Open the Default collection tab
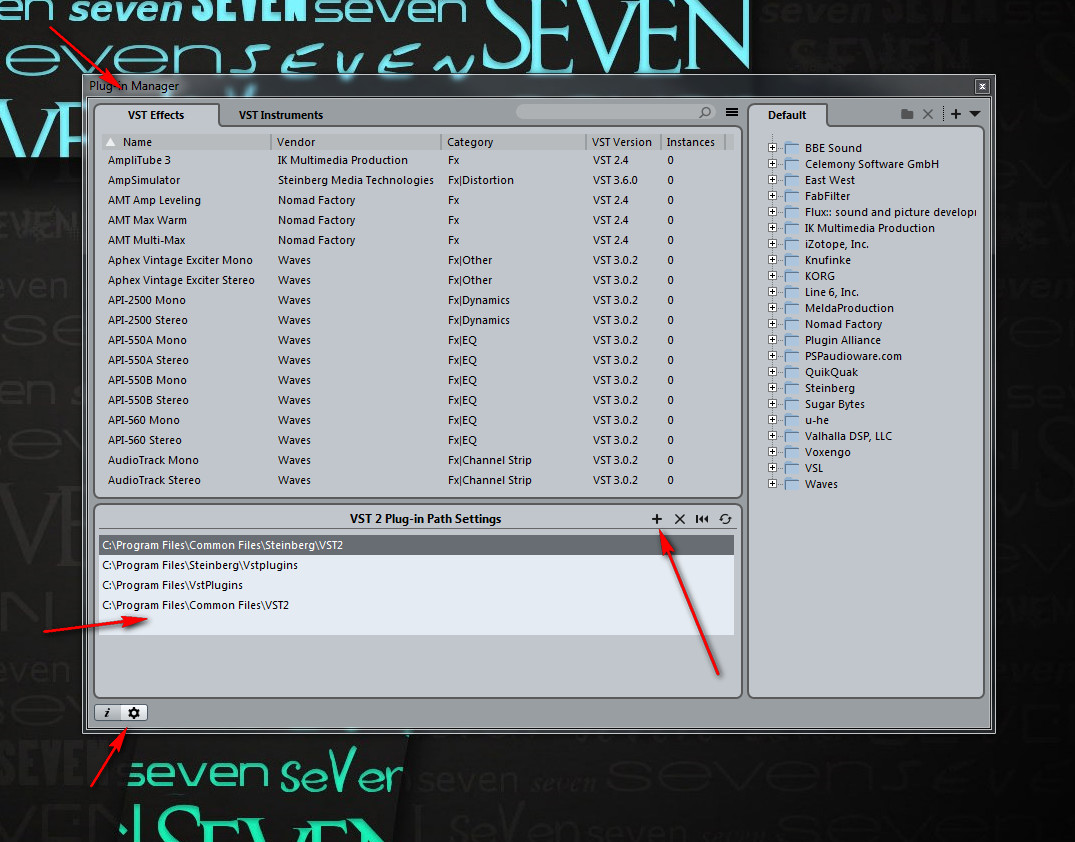 pyautogui.click(x=787, y=115)
